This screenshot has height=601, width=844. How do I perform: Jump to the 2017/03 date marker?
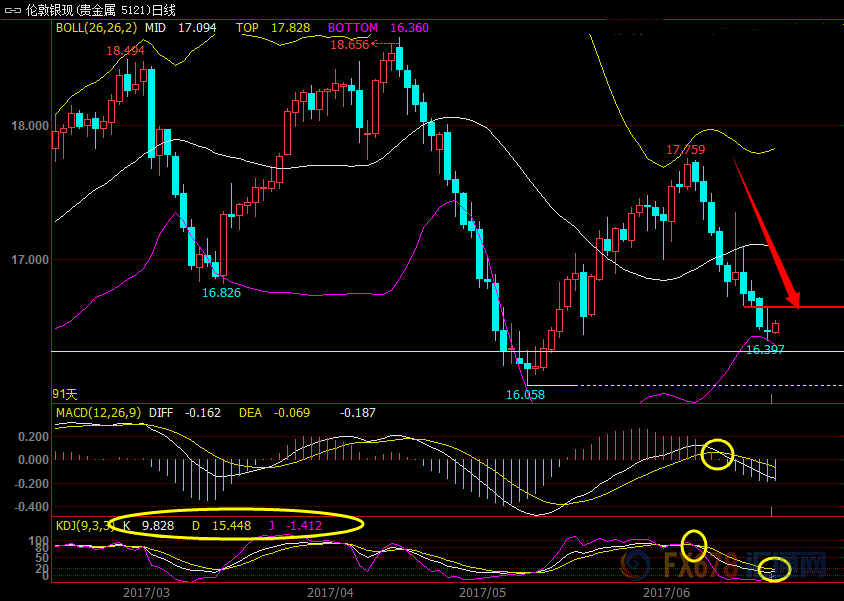pyautogui.click(x=147, y=592)
